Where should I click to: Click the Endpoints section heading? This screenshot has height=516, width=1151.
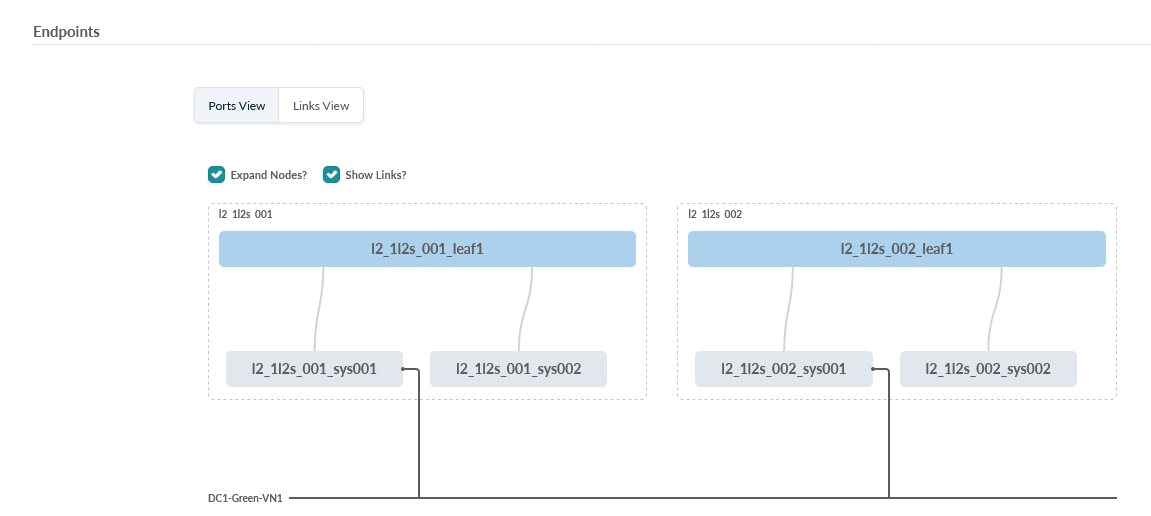(66, 32)
